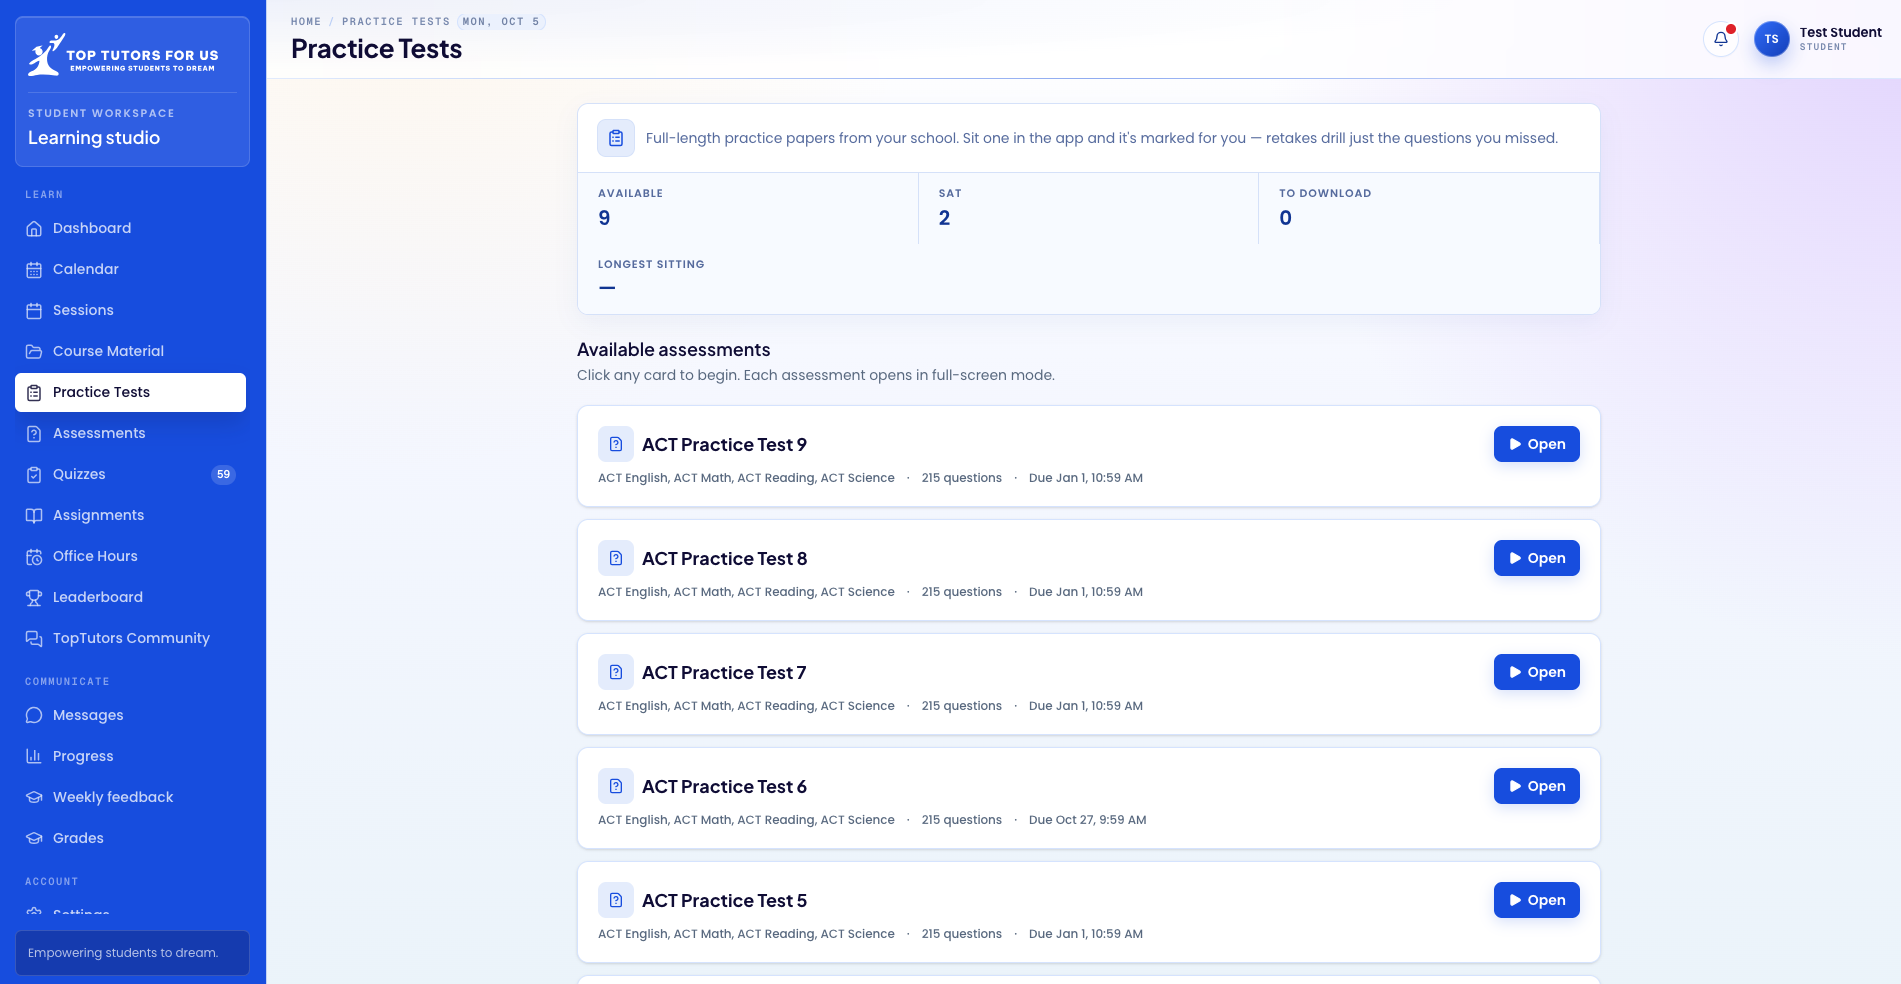1901x984 pixels.
Task: Click the Progress bar-chart icon
Action: [x=34, y=757]
